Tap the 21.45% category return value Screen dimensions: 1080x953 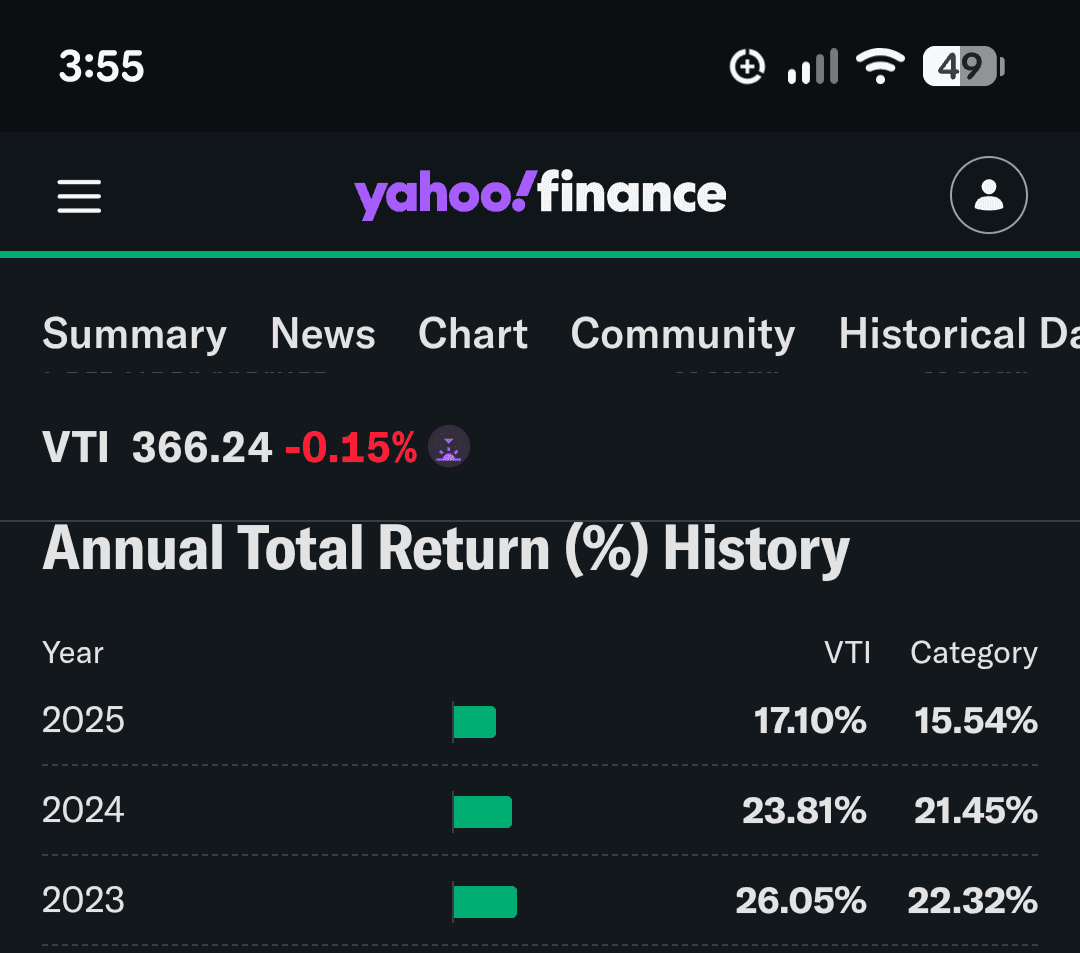click(976, 810)
